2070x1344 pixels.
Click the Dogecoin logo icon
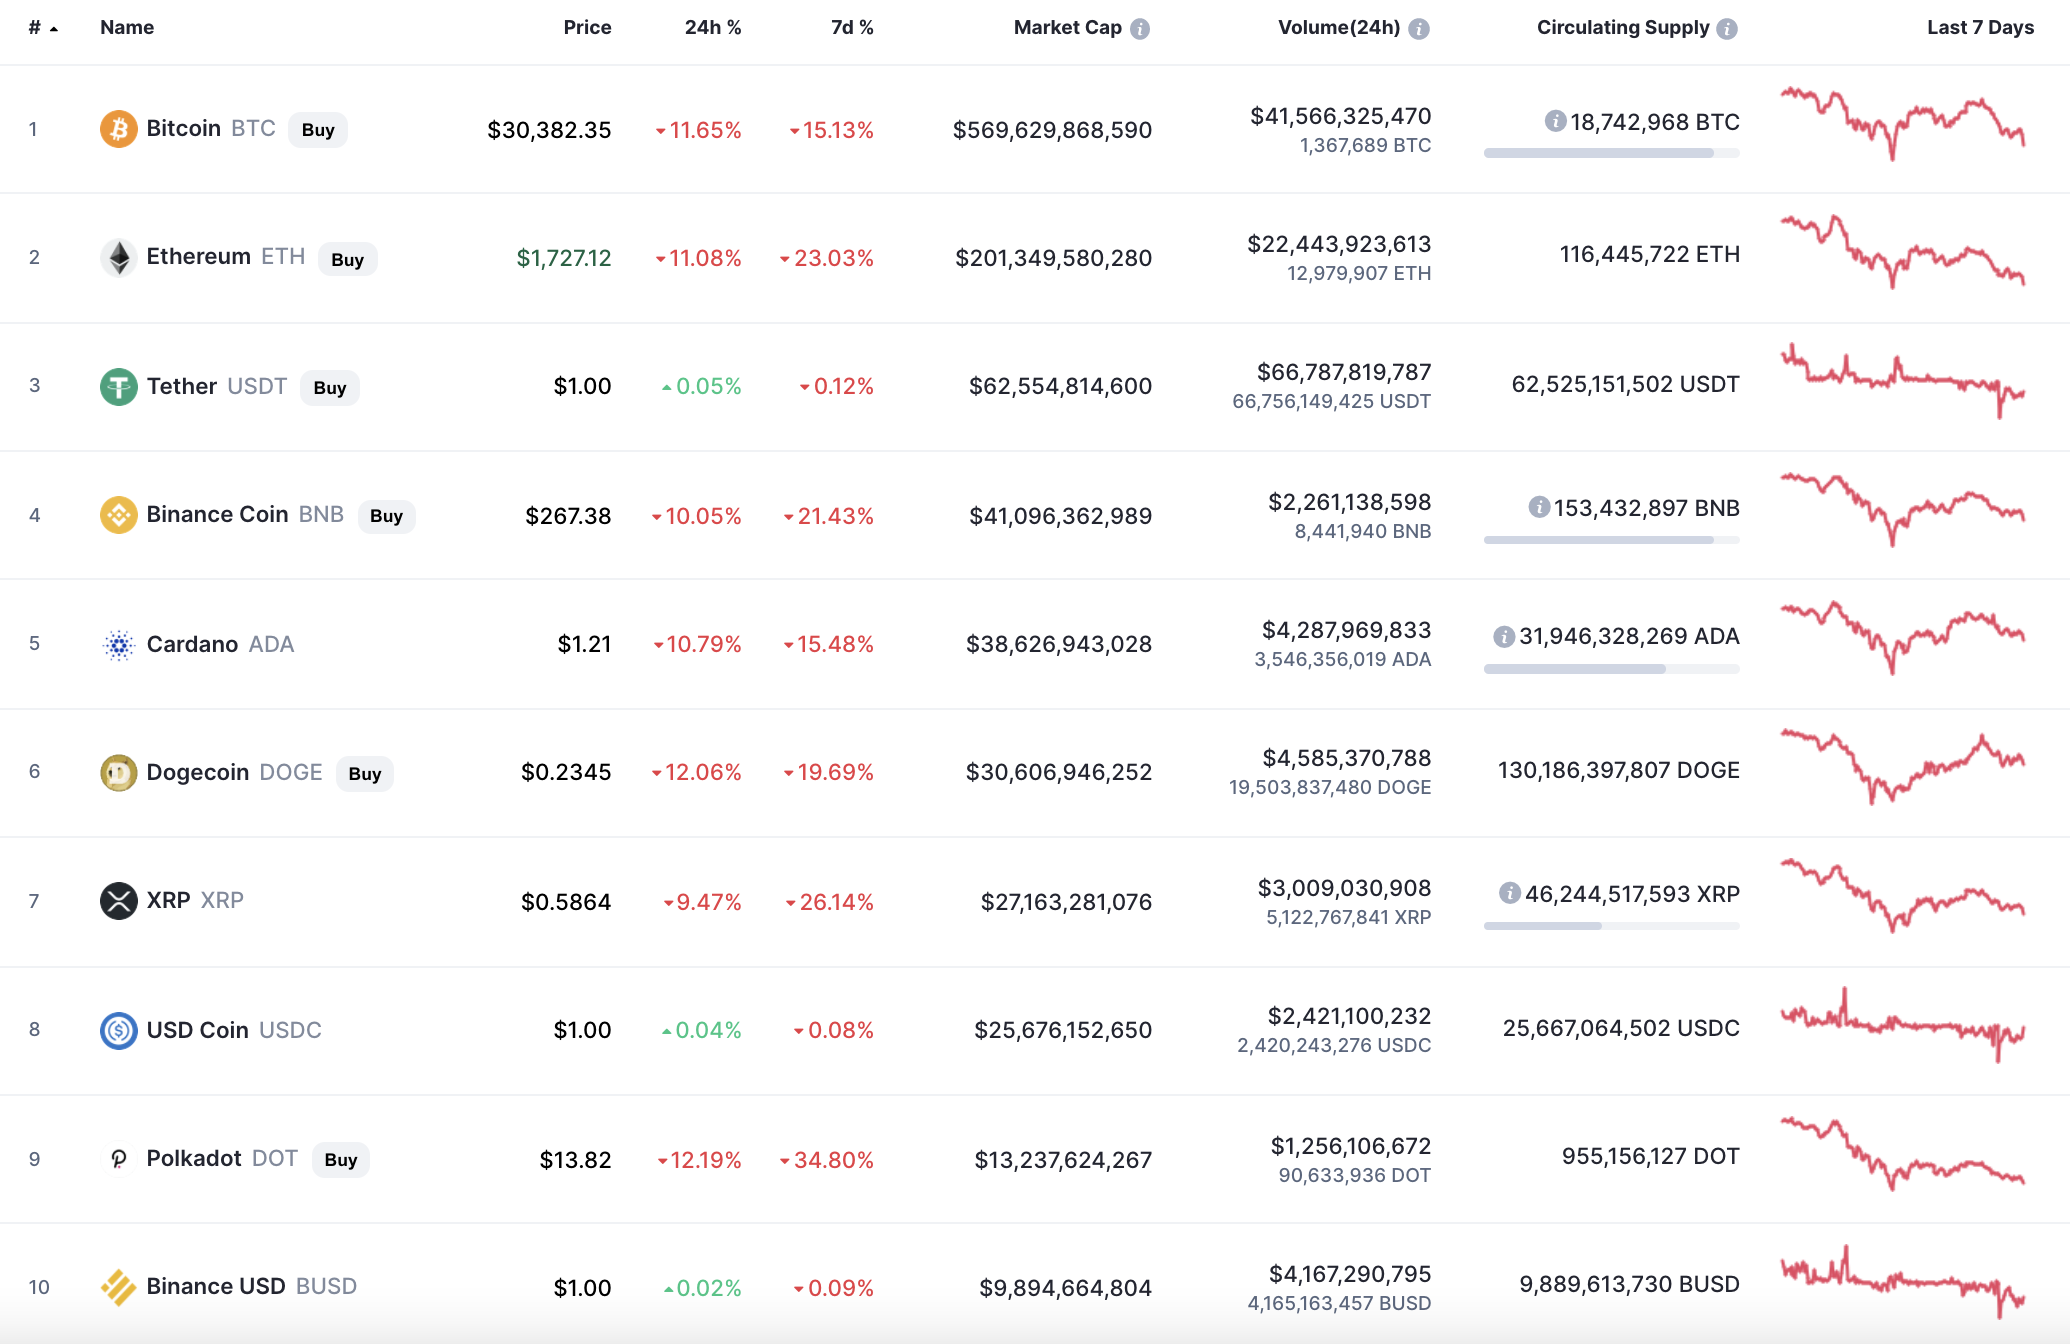(118, 773)
